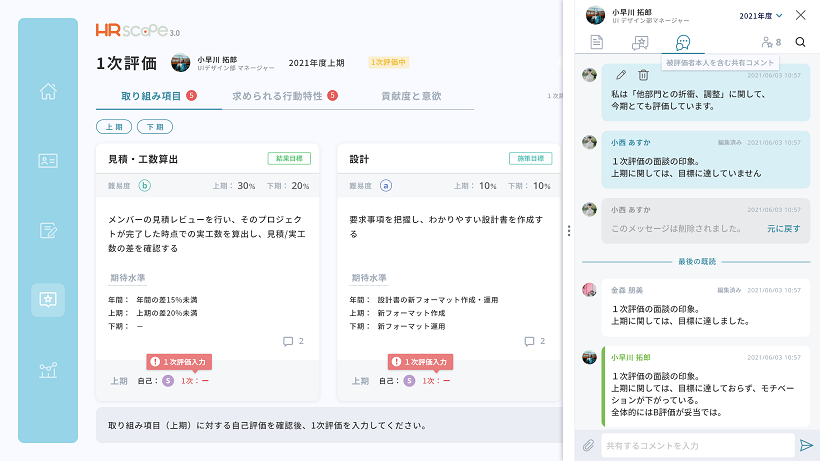
Task: Edit the comment with pencil icon
Action: 621,75
